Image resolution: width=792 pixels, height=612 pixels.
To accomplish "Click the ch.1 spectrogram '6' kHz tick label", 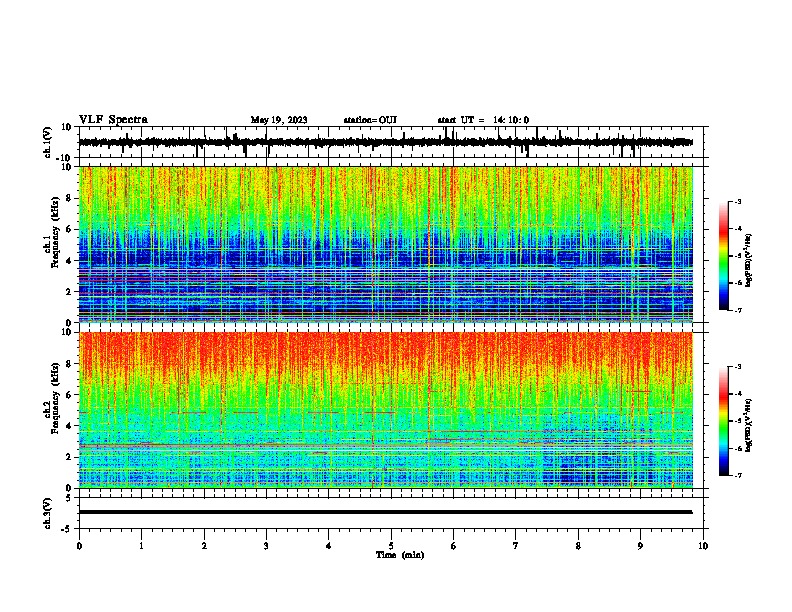I will coord(69,229).
